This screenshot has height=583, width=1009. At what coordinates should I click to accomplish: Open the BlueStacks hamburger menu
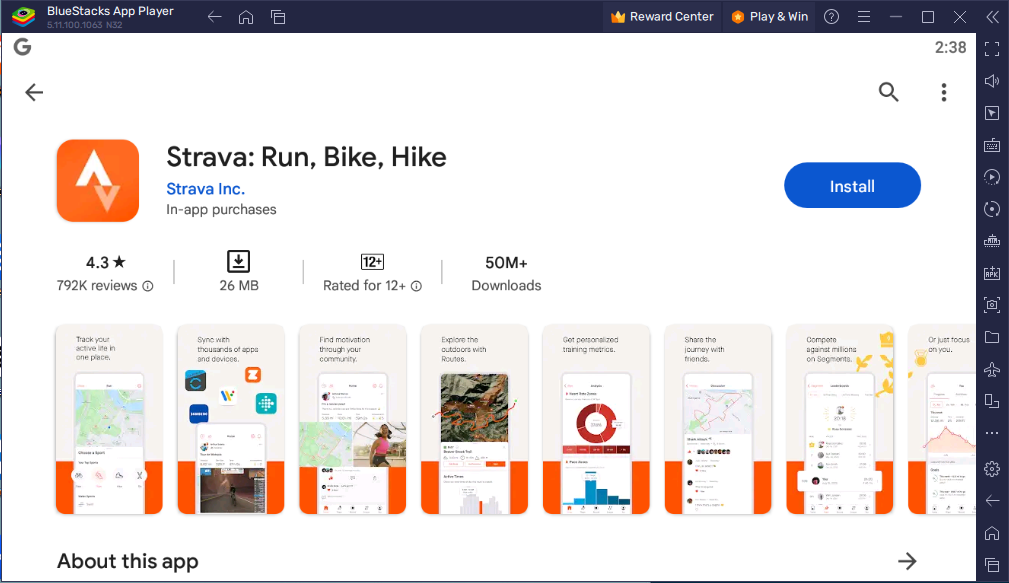point(864,17)
